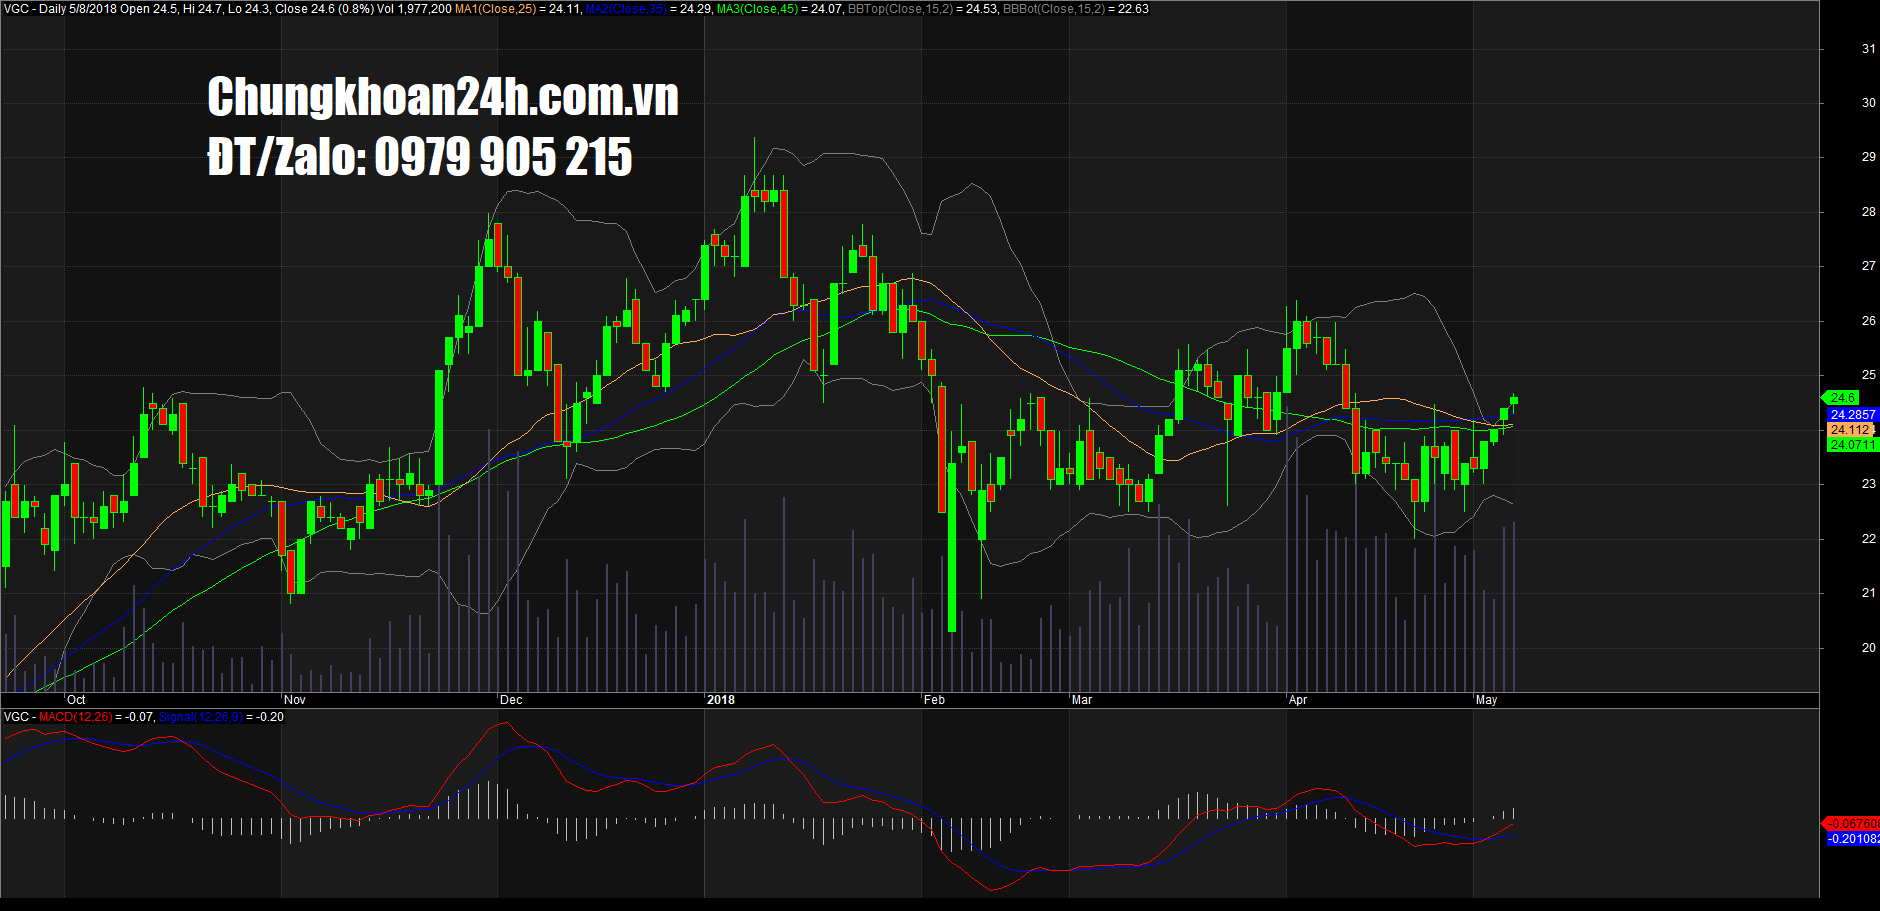Click the 2018 year marker on time axis

pyautogui.click(x=720, y=700)
